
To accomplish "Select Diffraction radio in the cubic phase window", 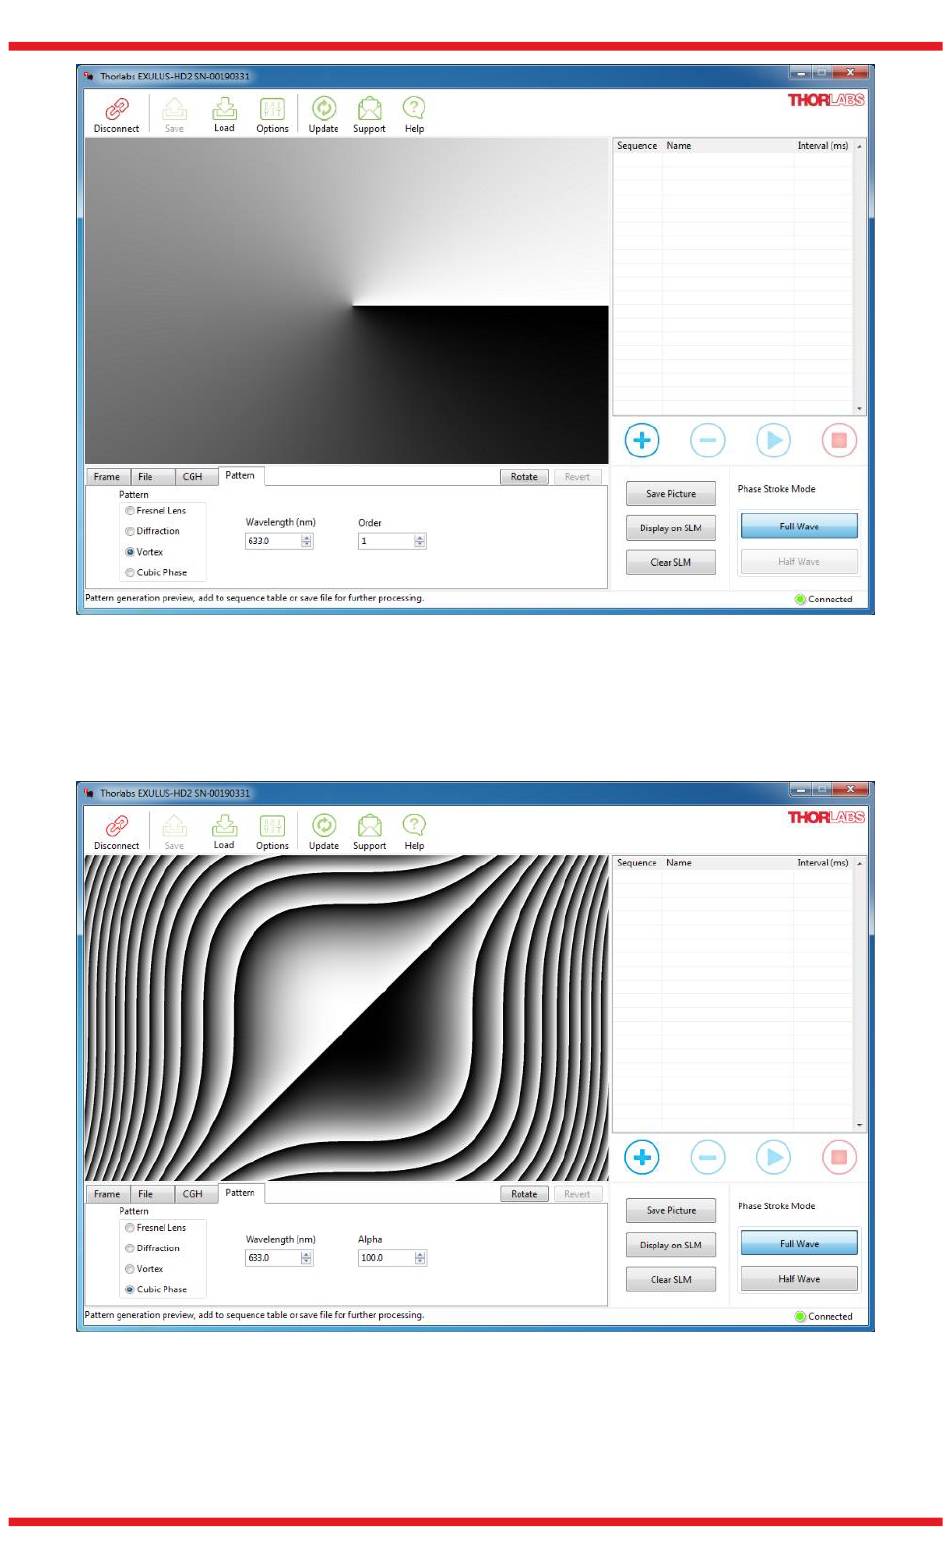I will click(x=130, y=1249).
